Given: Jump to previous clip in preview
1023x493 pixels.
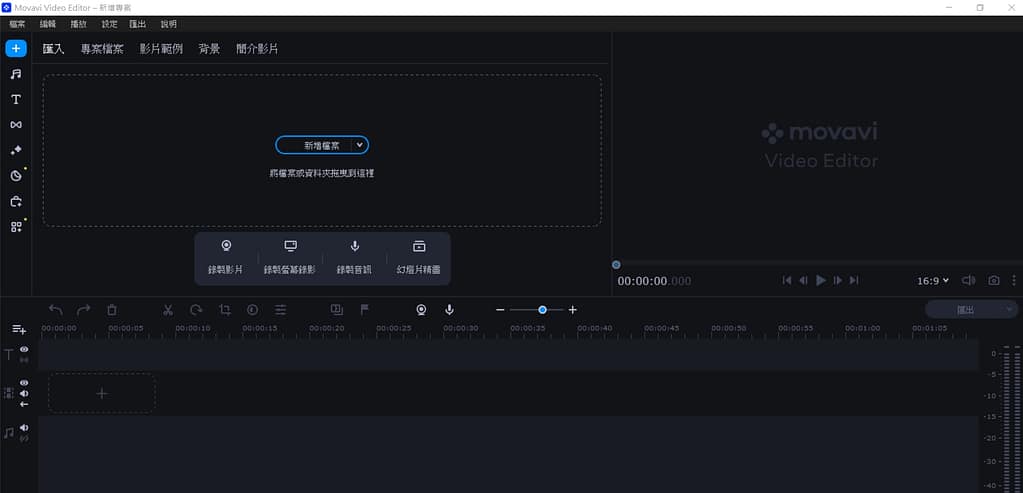Looking at the screenshot, I should (787, 280).
